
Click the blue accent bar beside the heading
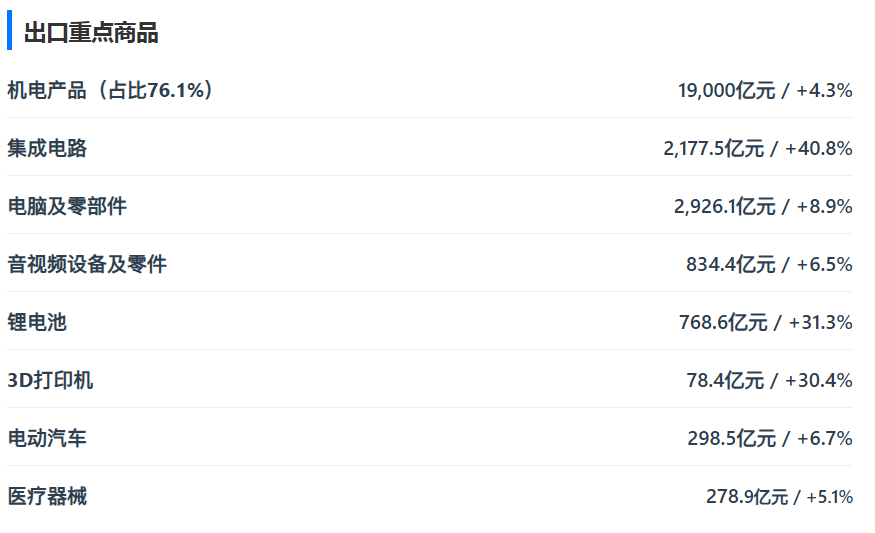(9, 32)
